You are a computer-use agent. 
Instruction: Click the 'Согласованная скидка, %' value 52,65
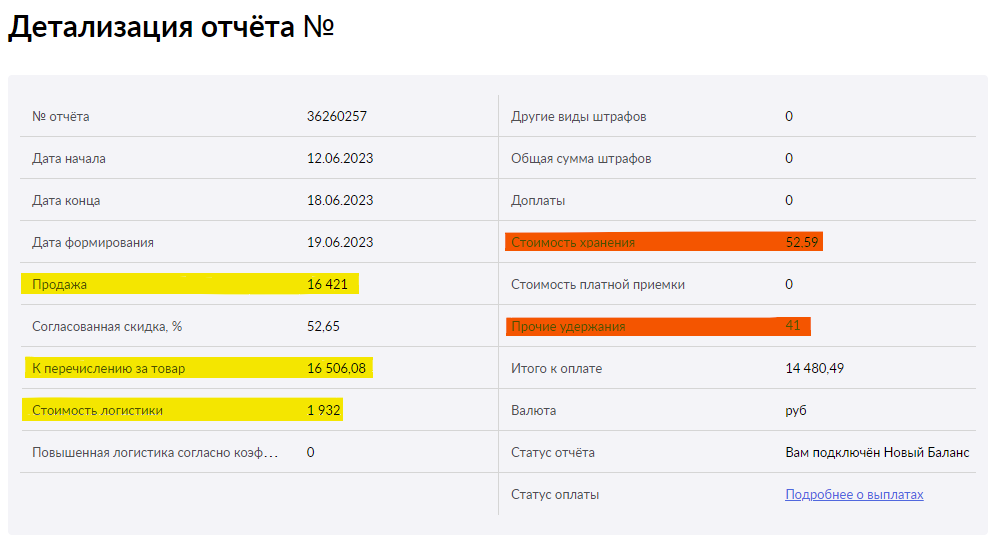click(x=323, y=327)
